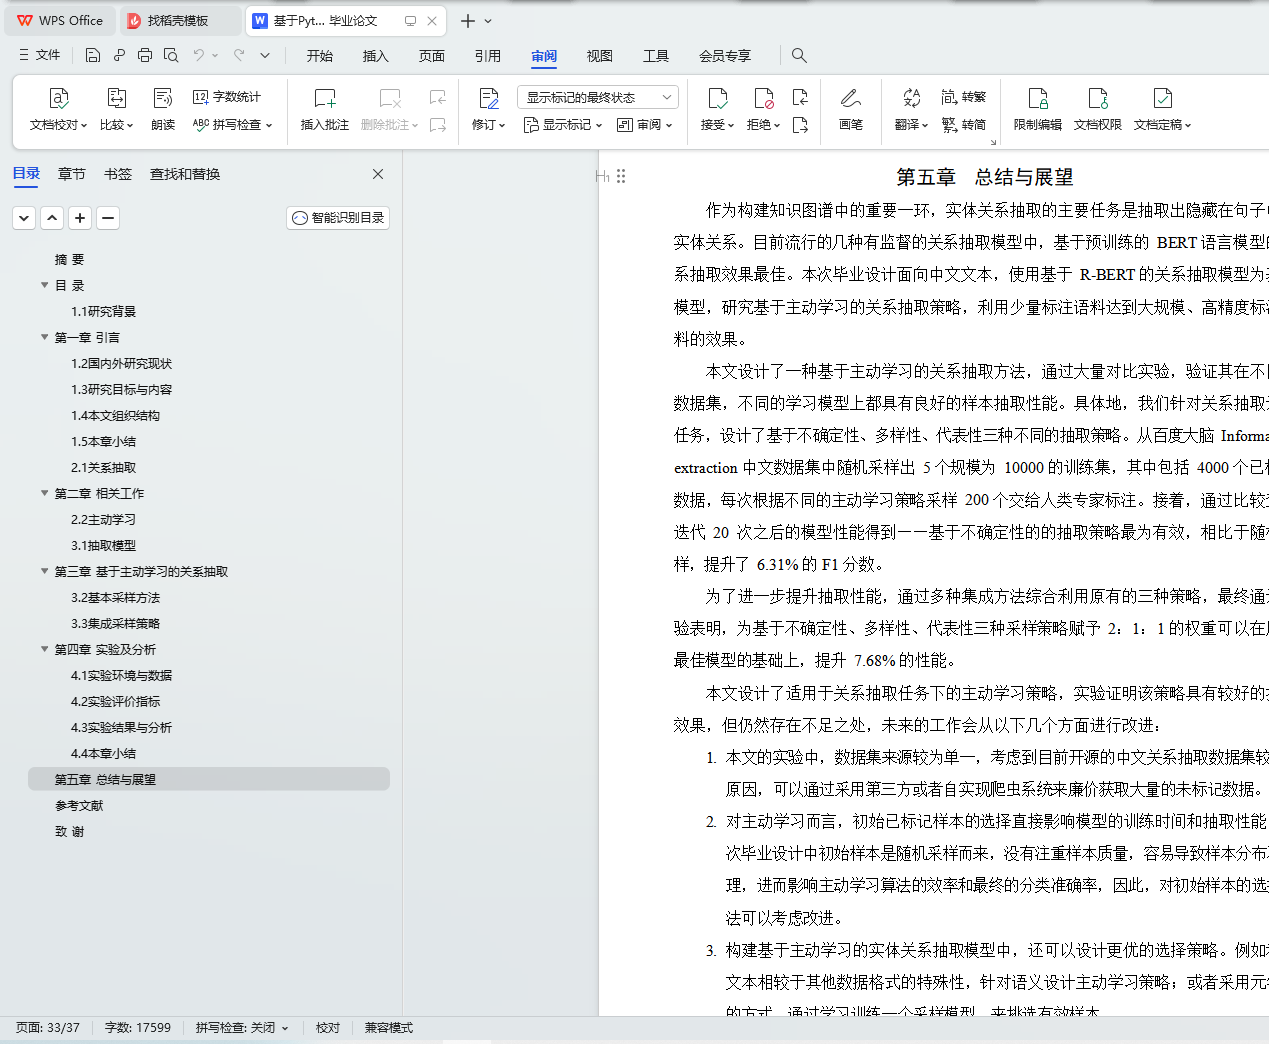This screenshot has width=1269, height=1044.
Task: Switch to the 章节 tab in side pane
Action: (72, 174)
